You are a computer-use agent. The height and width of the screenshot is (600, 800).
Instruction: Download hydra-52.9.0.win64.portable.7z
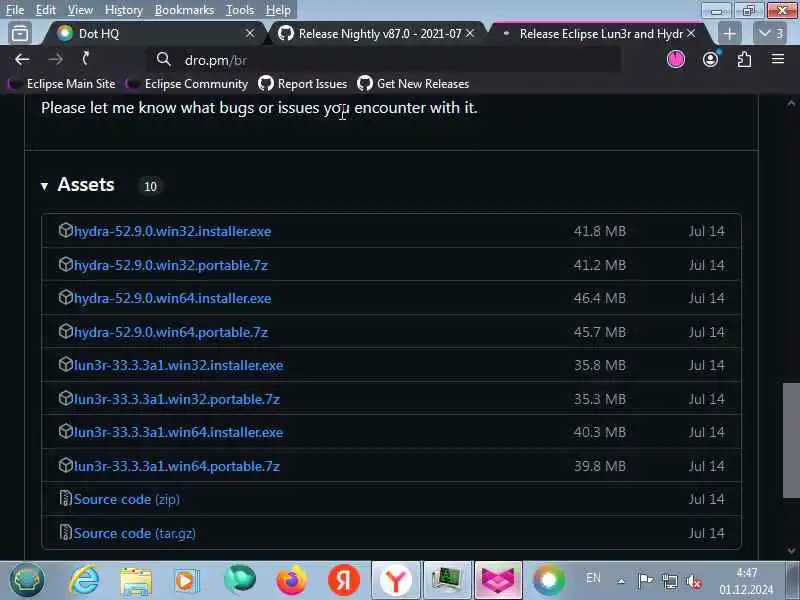[170, 332]
